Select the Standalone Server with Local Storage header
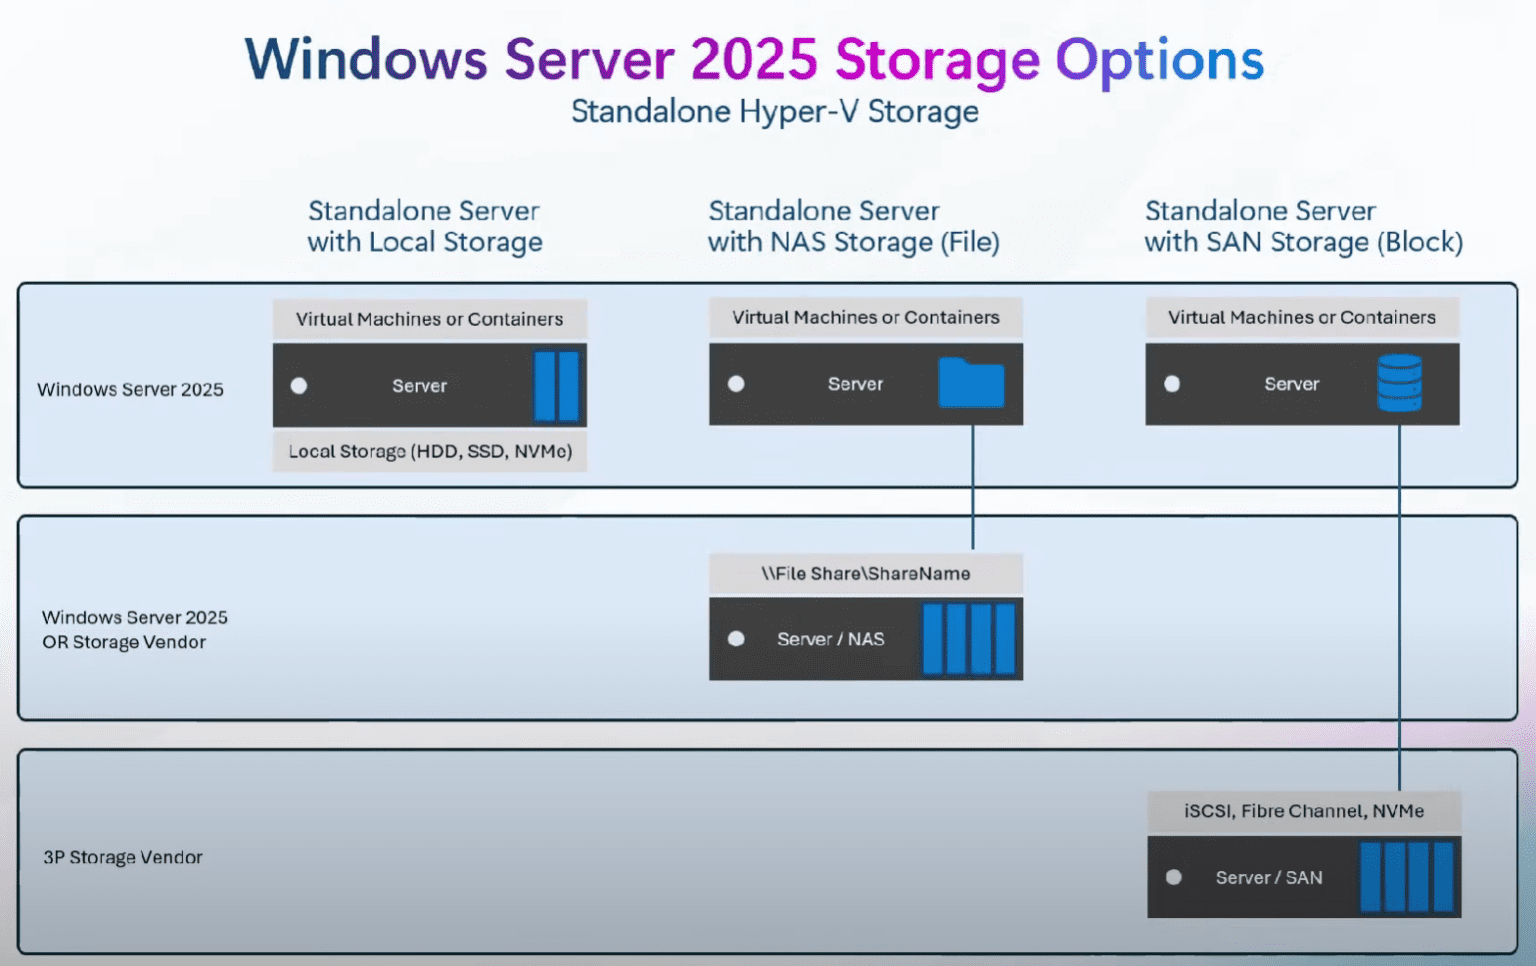The height and width of the screenshot is (966, 1536). coord(424,226)
